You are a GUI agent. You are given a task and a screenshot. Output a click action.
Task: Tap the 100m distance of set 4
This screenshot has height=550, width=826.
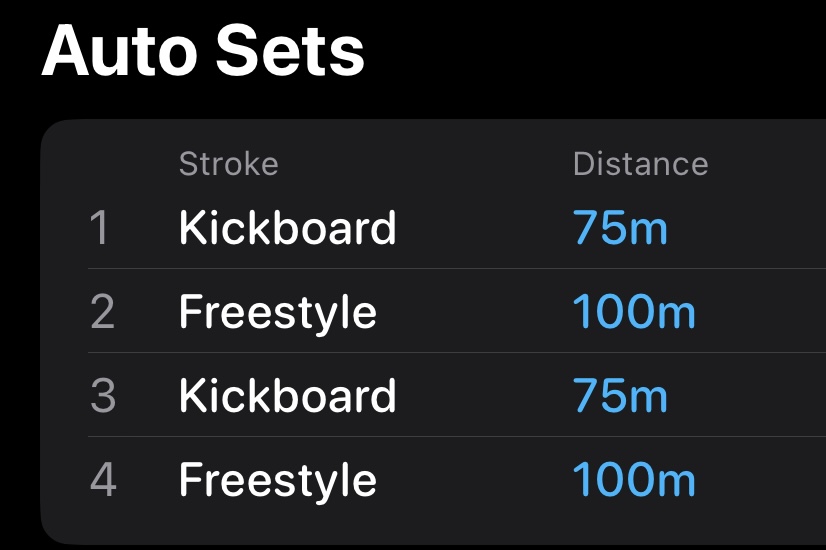634,481
